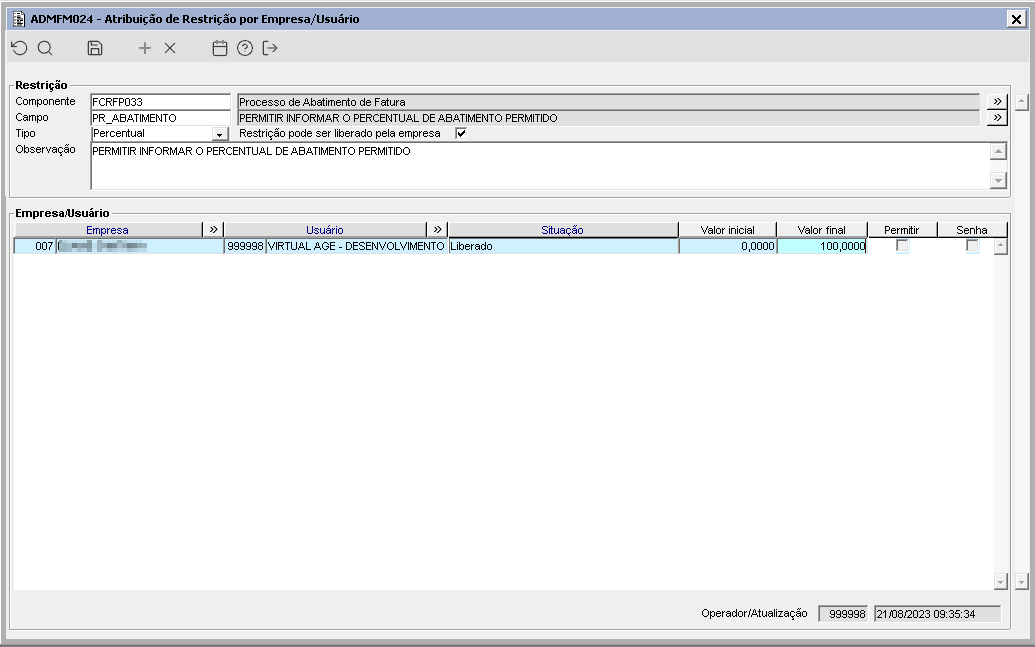
Task: Click outer window scrollbar up arrow
Action: point(1022,102)
